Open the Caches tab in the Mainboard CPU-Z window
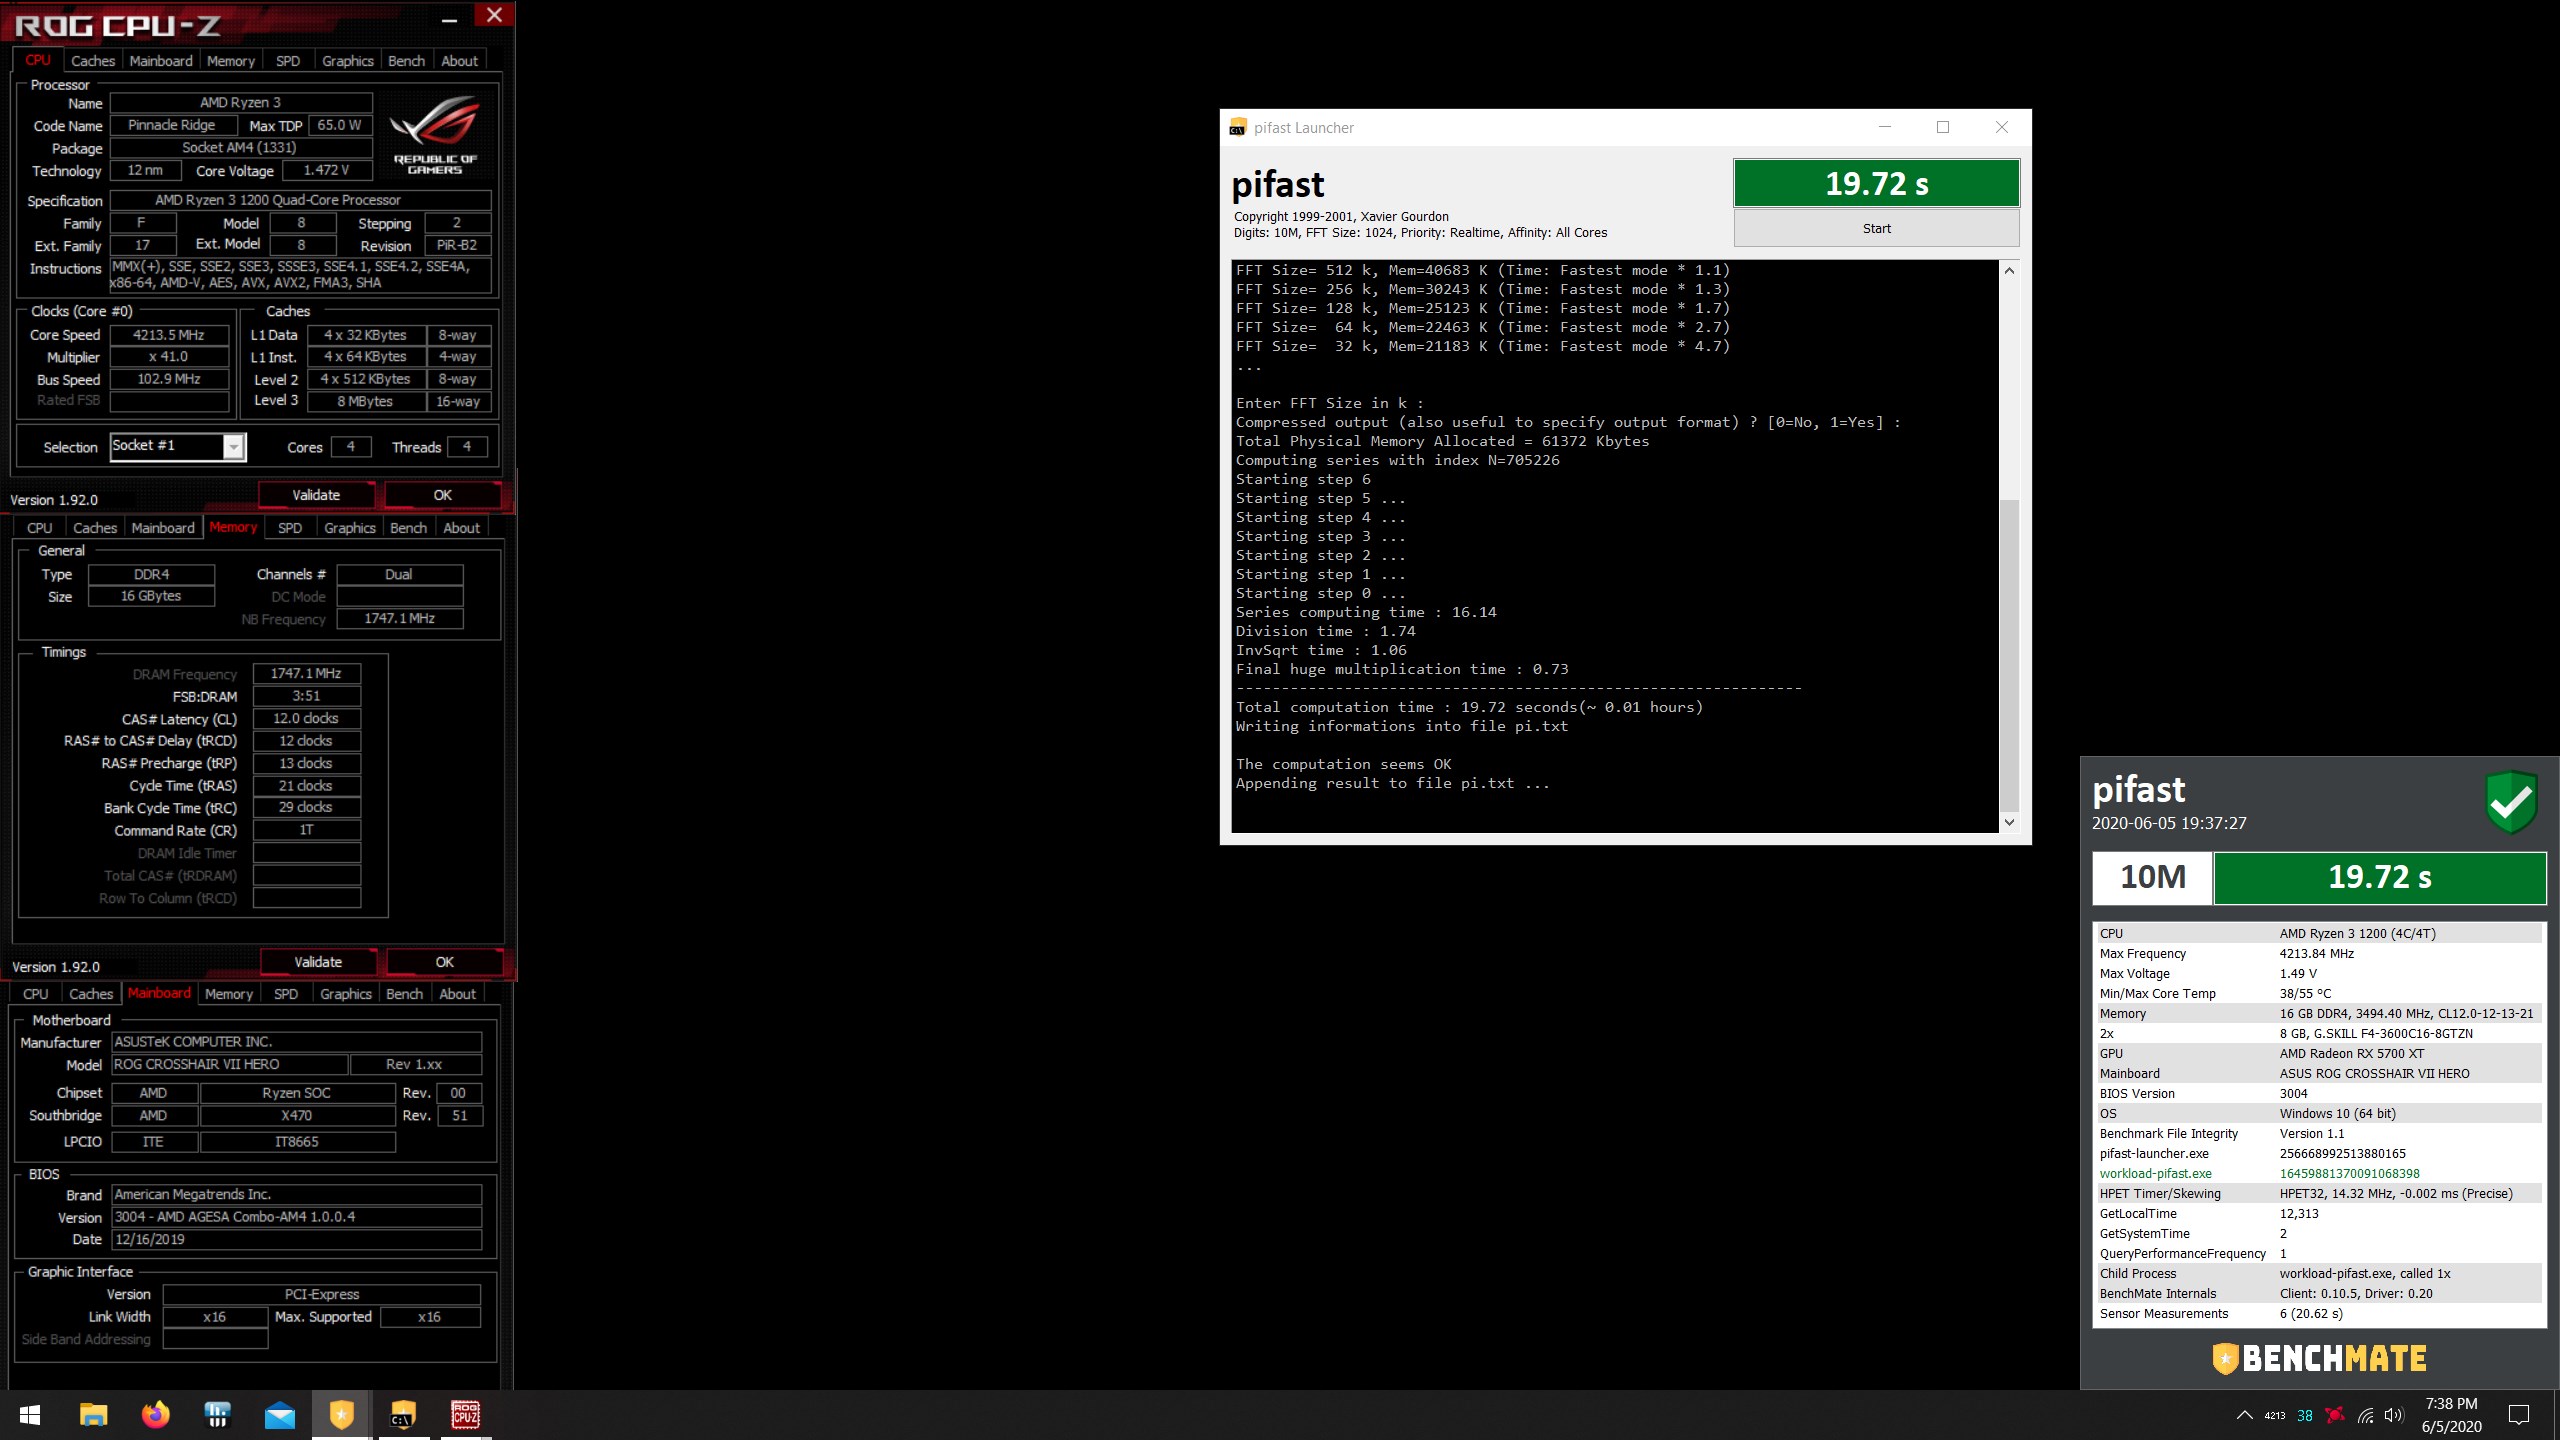The width and height of the screenshot is (2560, 1440). tap(91, 994)
